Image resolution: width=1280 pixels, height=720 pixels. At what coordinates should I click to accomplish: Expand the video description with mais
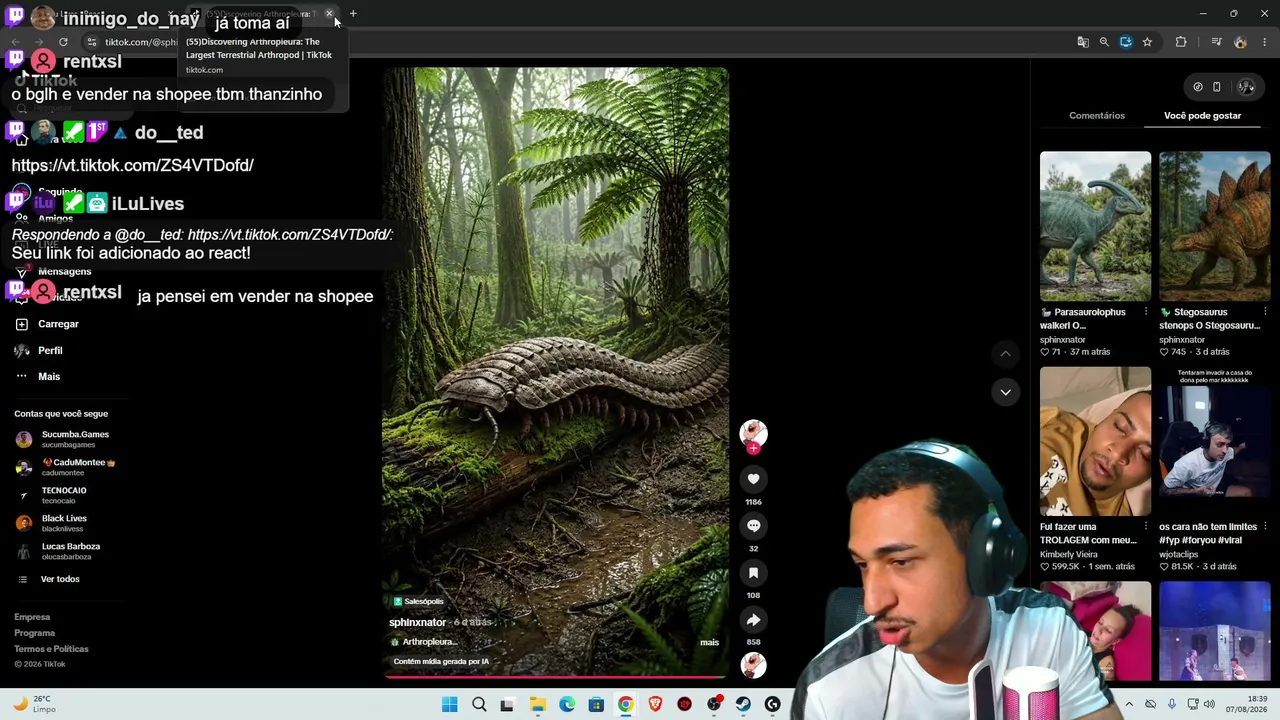click(x=709, y=642)
